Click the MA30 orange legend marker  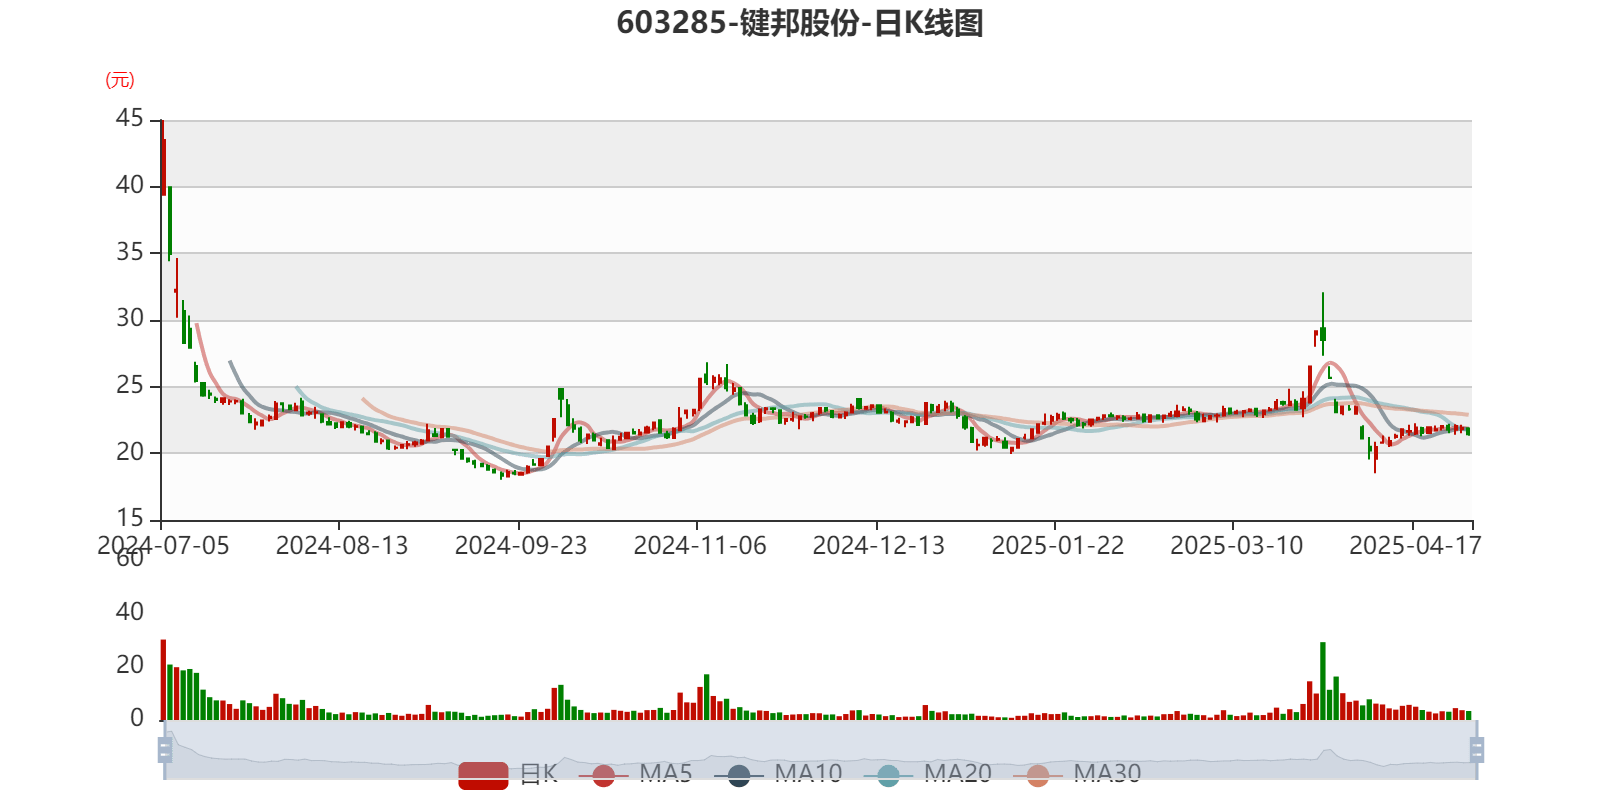point(1038,775)
